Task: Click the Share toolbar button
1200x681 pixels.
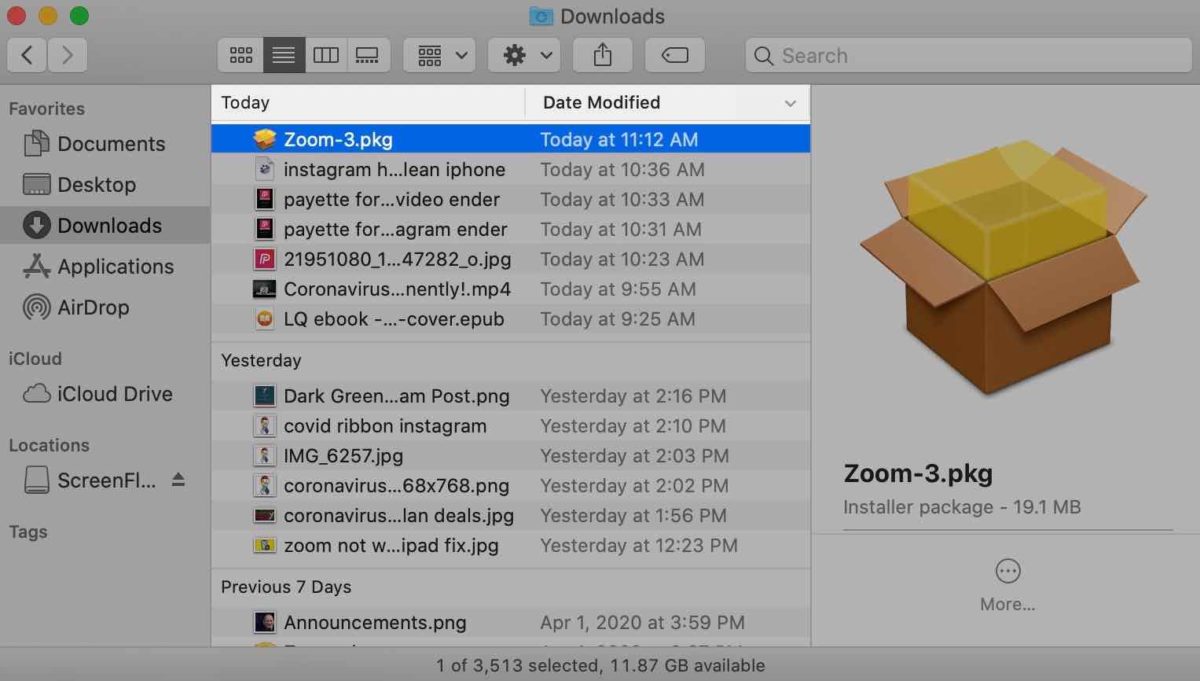Action: [602, 55]
